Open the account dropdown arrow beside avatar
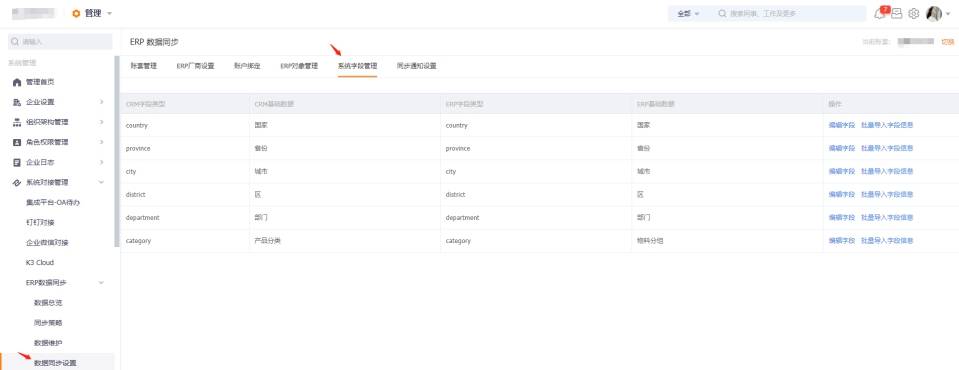Screen dimensions: 959x370 pyautogui.click(x=947, y=14)
